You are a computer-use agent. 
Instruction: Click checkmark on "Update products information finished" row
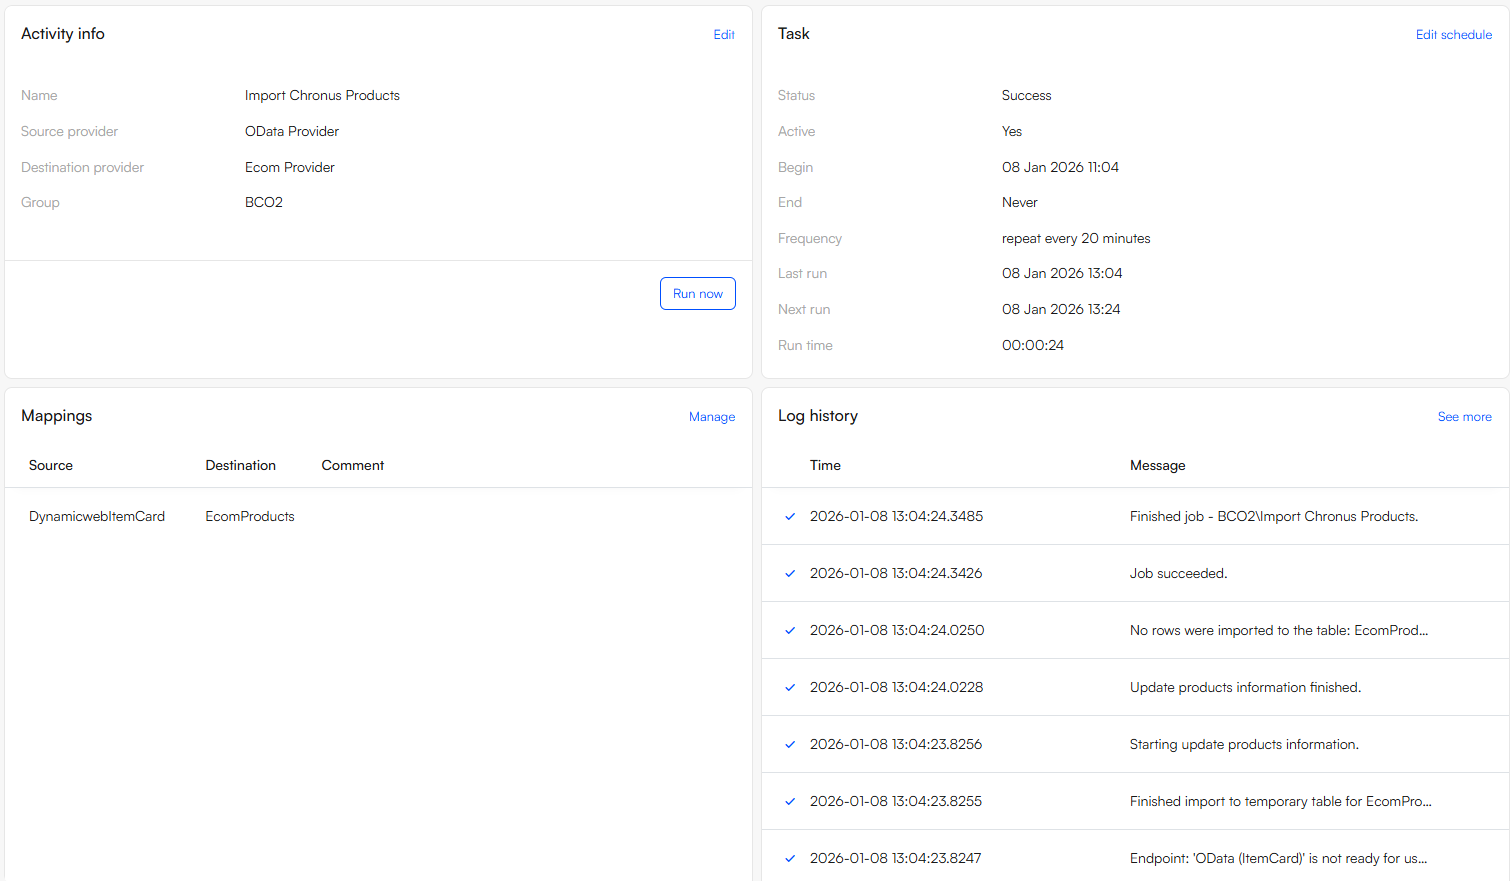click(790, 687)
